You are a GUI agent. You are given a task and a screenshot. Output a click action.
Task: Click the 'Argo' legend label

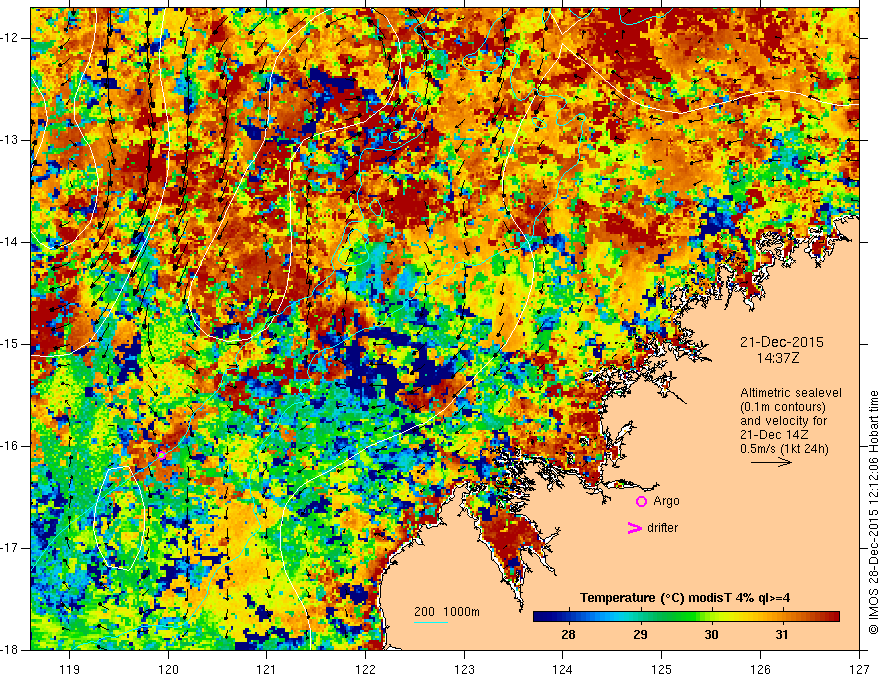tap(666, 501)
